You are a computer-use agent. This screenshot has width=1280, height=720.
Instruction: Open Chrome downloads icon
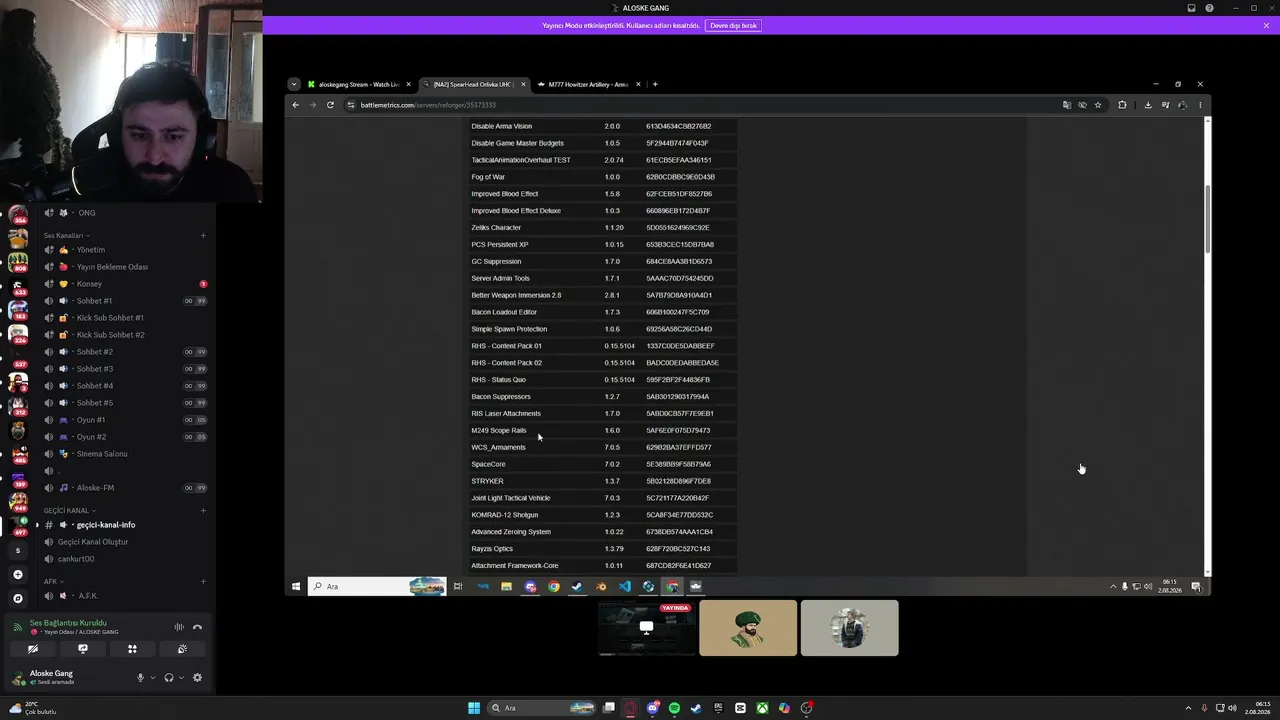click(1148, 105)
